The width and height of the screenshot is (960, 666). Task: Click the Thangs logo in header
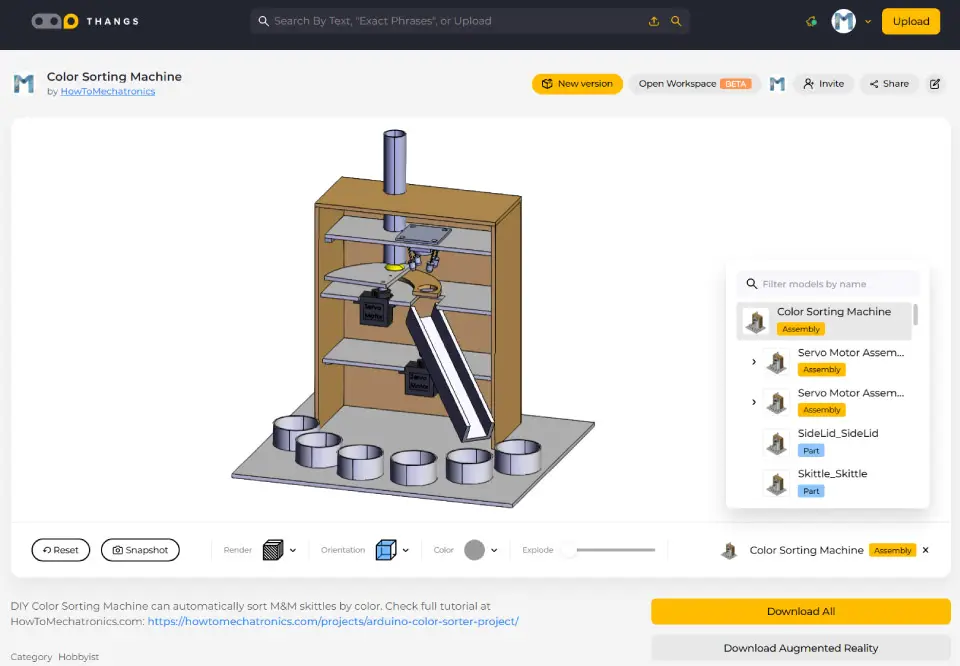85,21
